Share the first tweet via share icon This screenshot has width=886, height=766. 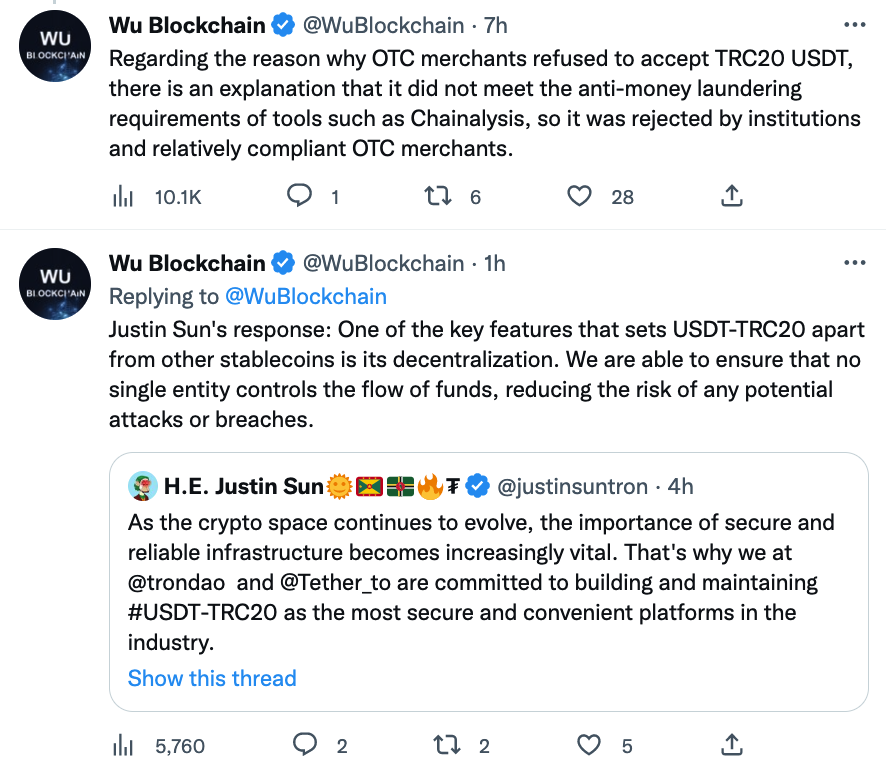click(x=731, y=196)
